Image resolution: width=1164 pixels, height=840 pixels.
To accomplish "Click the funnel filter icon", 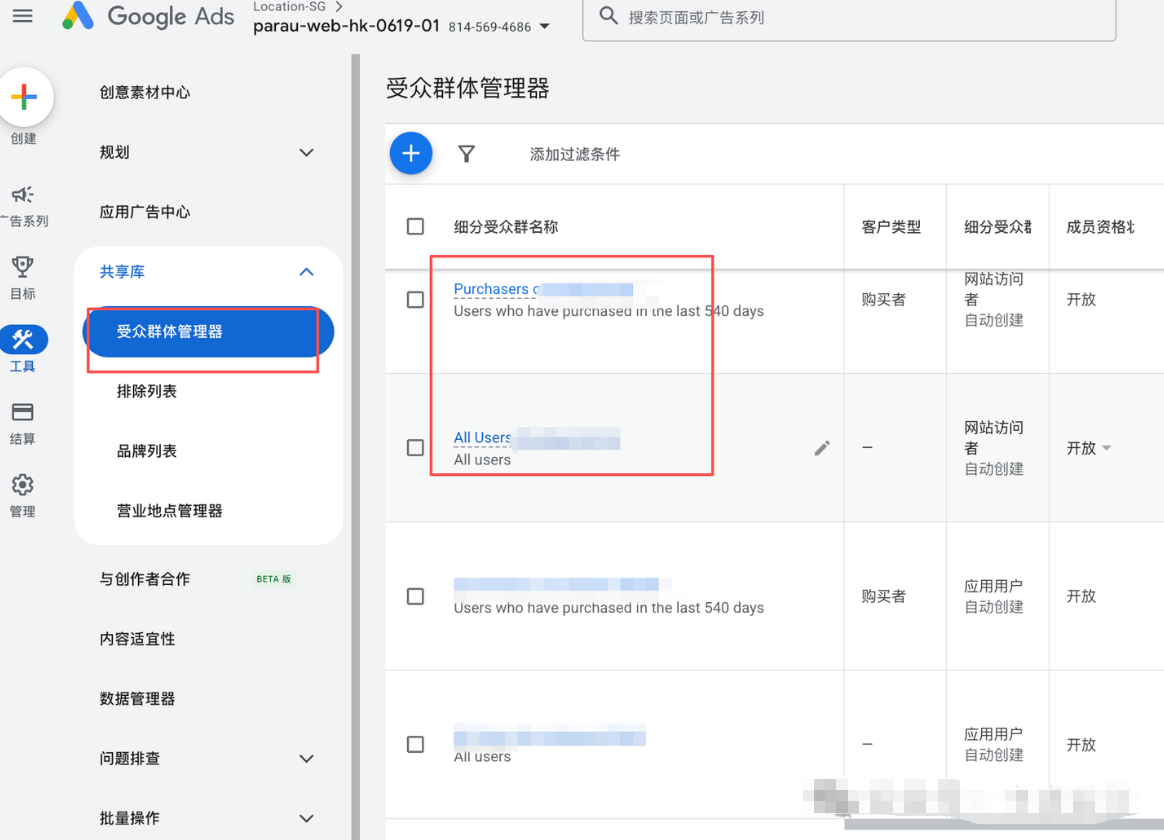I will 466,154.
